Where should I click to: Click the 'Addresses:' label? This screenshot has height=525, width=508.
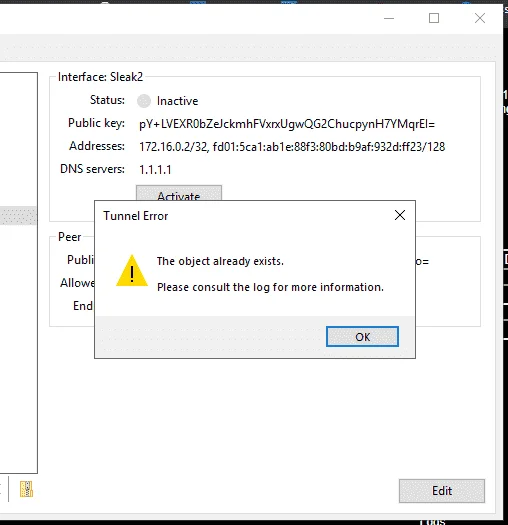point(97,146)
